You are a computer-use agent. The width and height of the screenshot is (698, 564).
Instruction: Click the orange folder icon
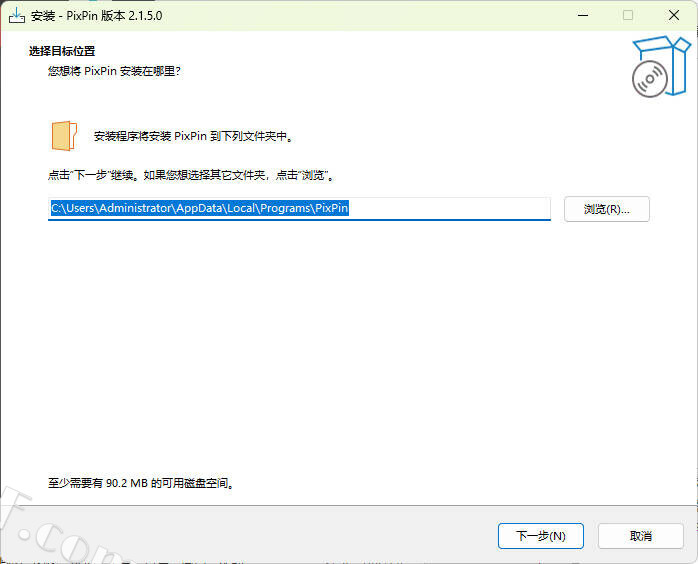[65, 136]
